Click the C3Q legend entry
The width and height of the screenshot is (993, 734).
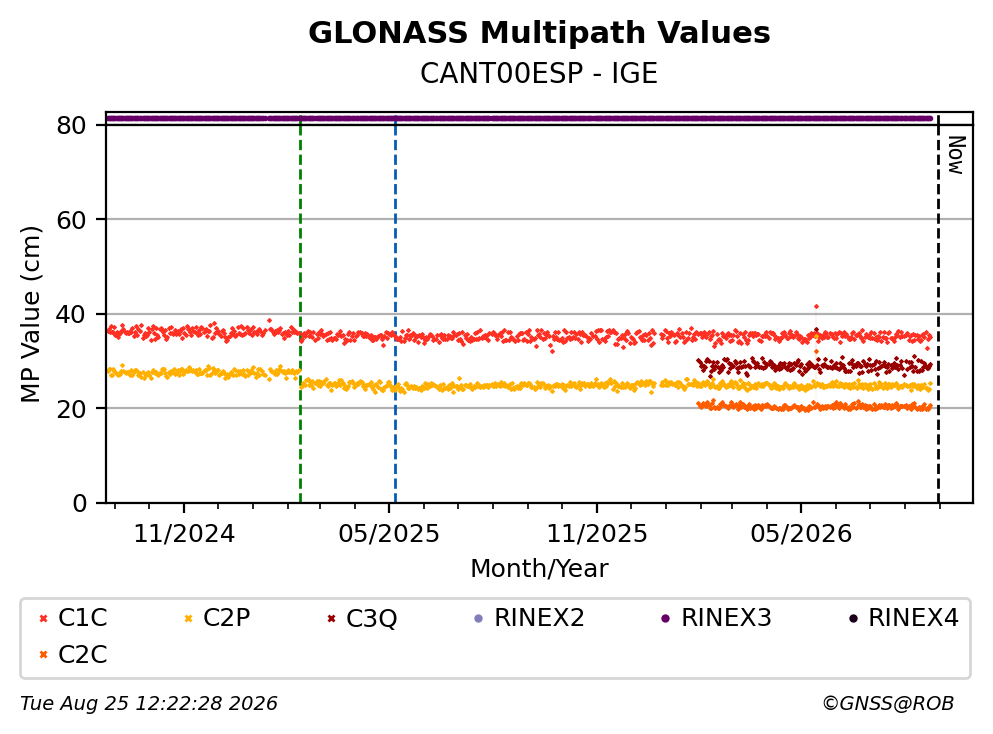pos(362,617)
